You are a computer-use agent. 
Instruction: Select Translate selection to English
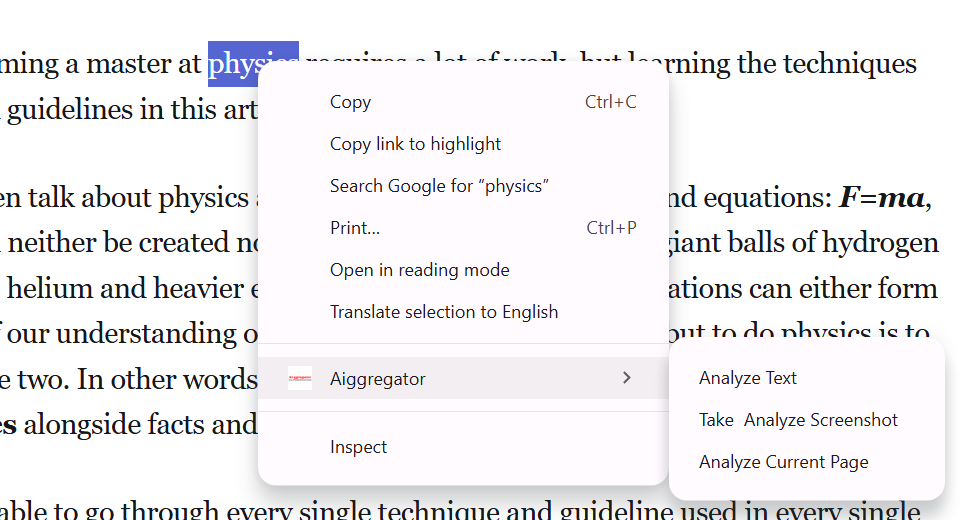pyautogui.click(x=444, y=312)
